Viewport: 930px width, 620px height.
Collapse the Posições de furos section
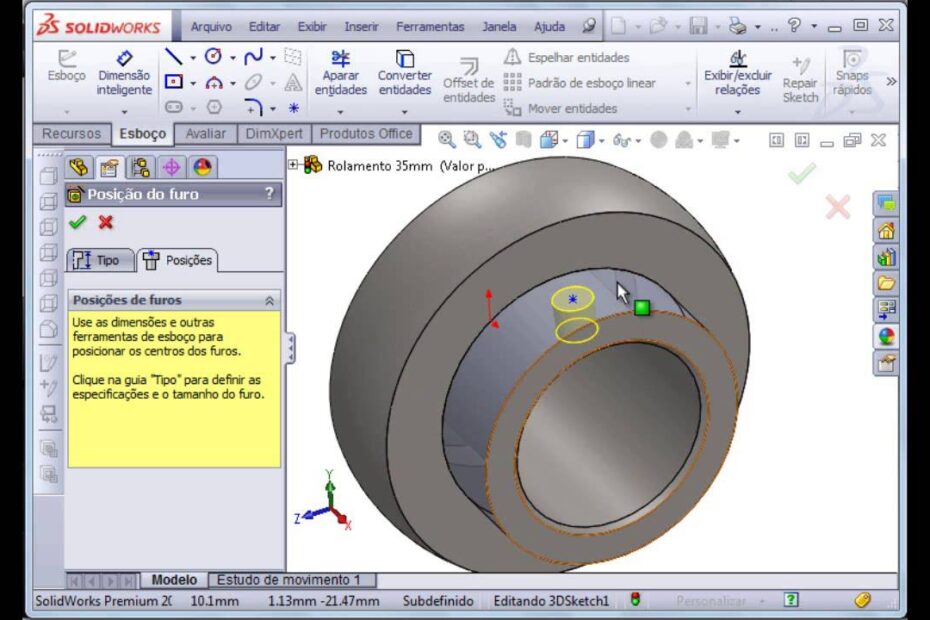tap(269, 300)
